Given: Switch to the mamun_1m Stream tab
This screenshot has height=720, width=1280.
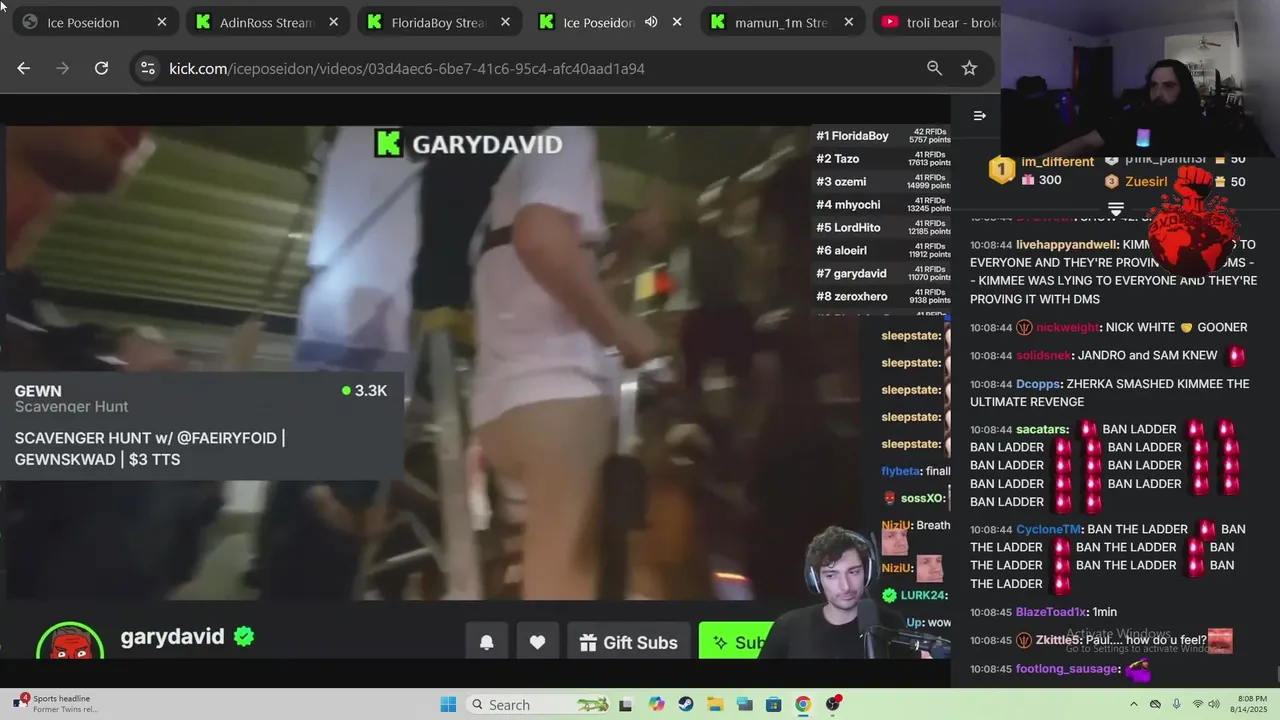Looking at the screenshot, I should [781, 22].
